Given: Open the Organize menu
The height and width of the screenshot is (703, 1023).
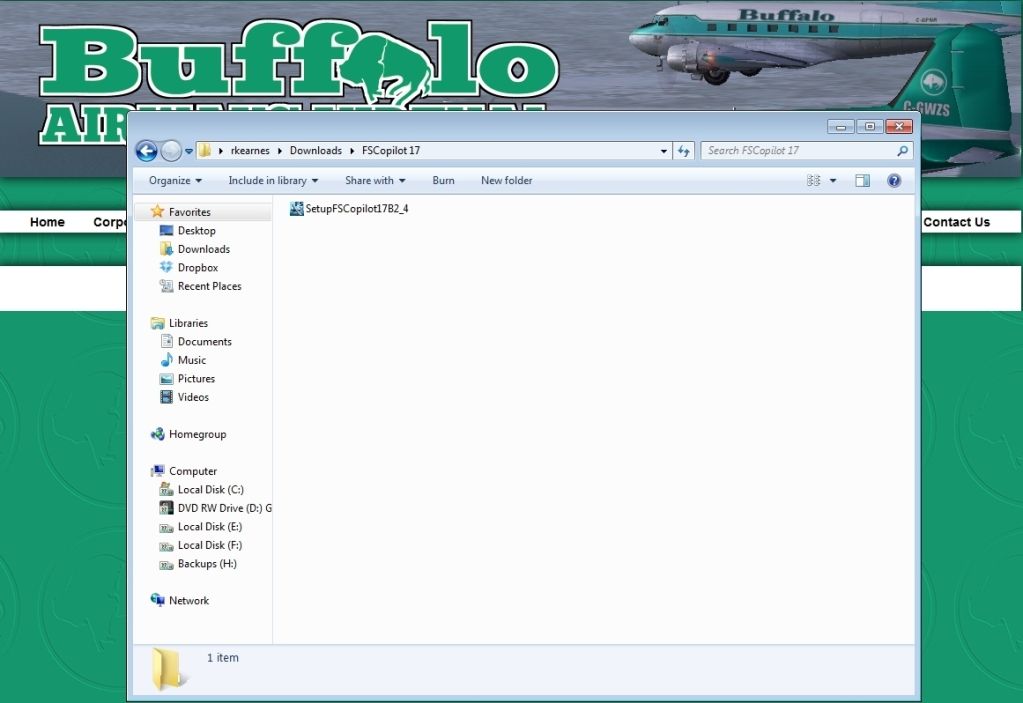Looking at the screenshot, I should [175, 181].
